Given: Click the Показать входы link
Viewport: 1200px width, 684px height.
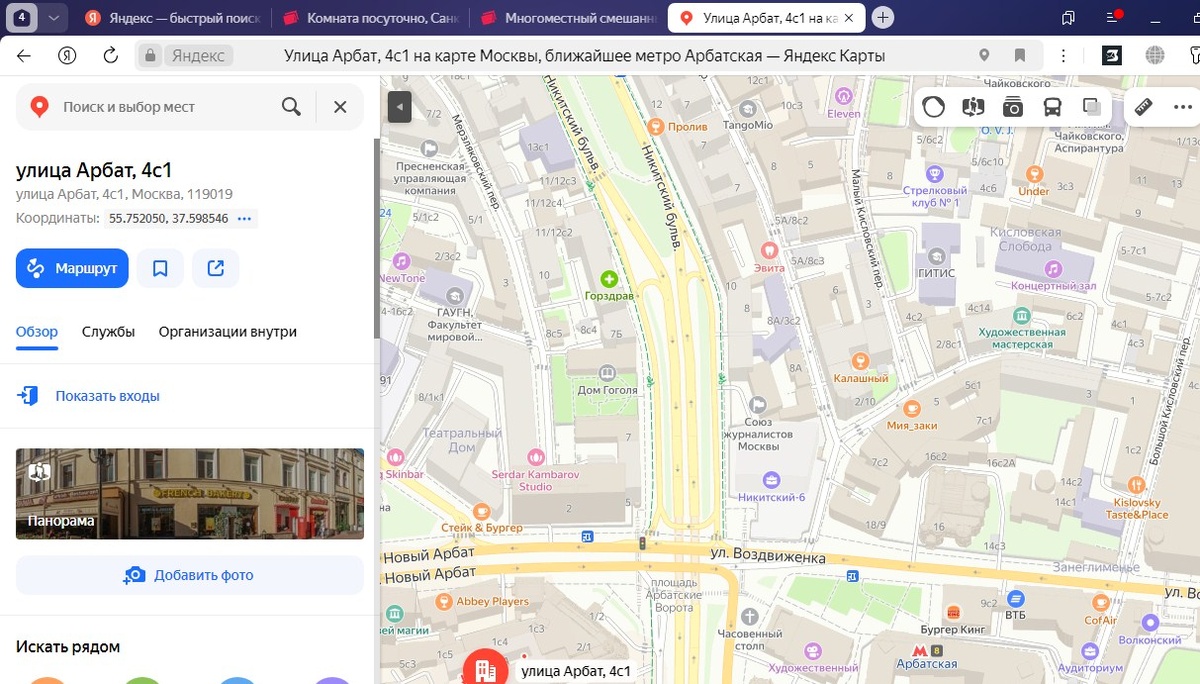Looking at the screenshot, I should [107, 396].
